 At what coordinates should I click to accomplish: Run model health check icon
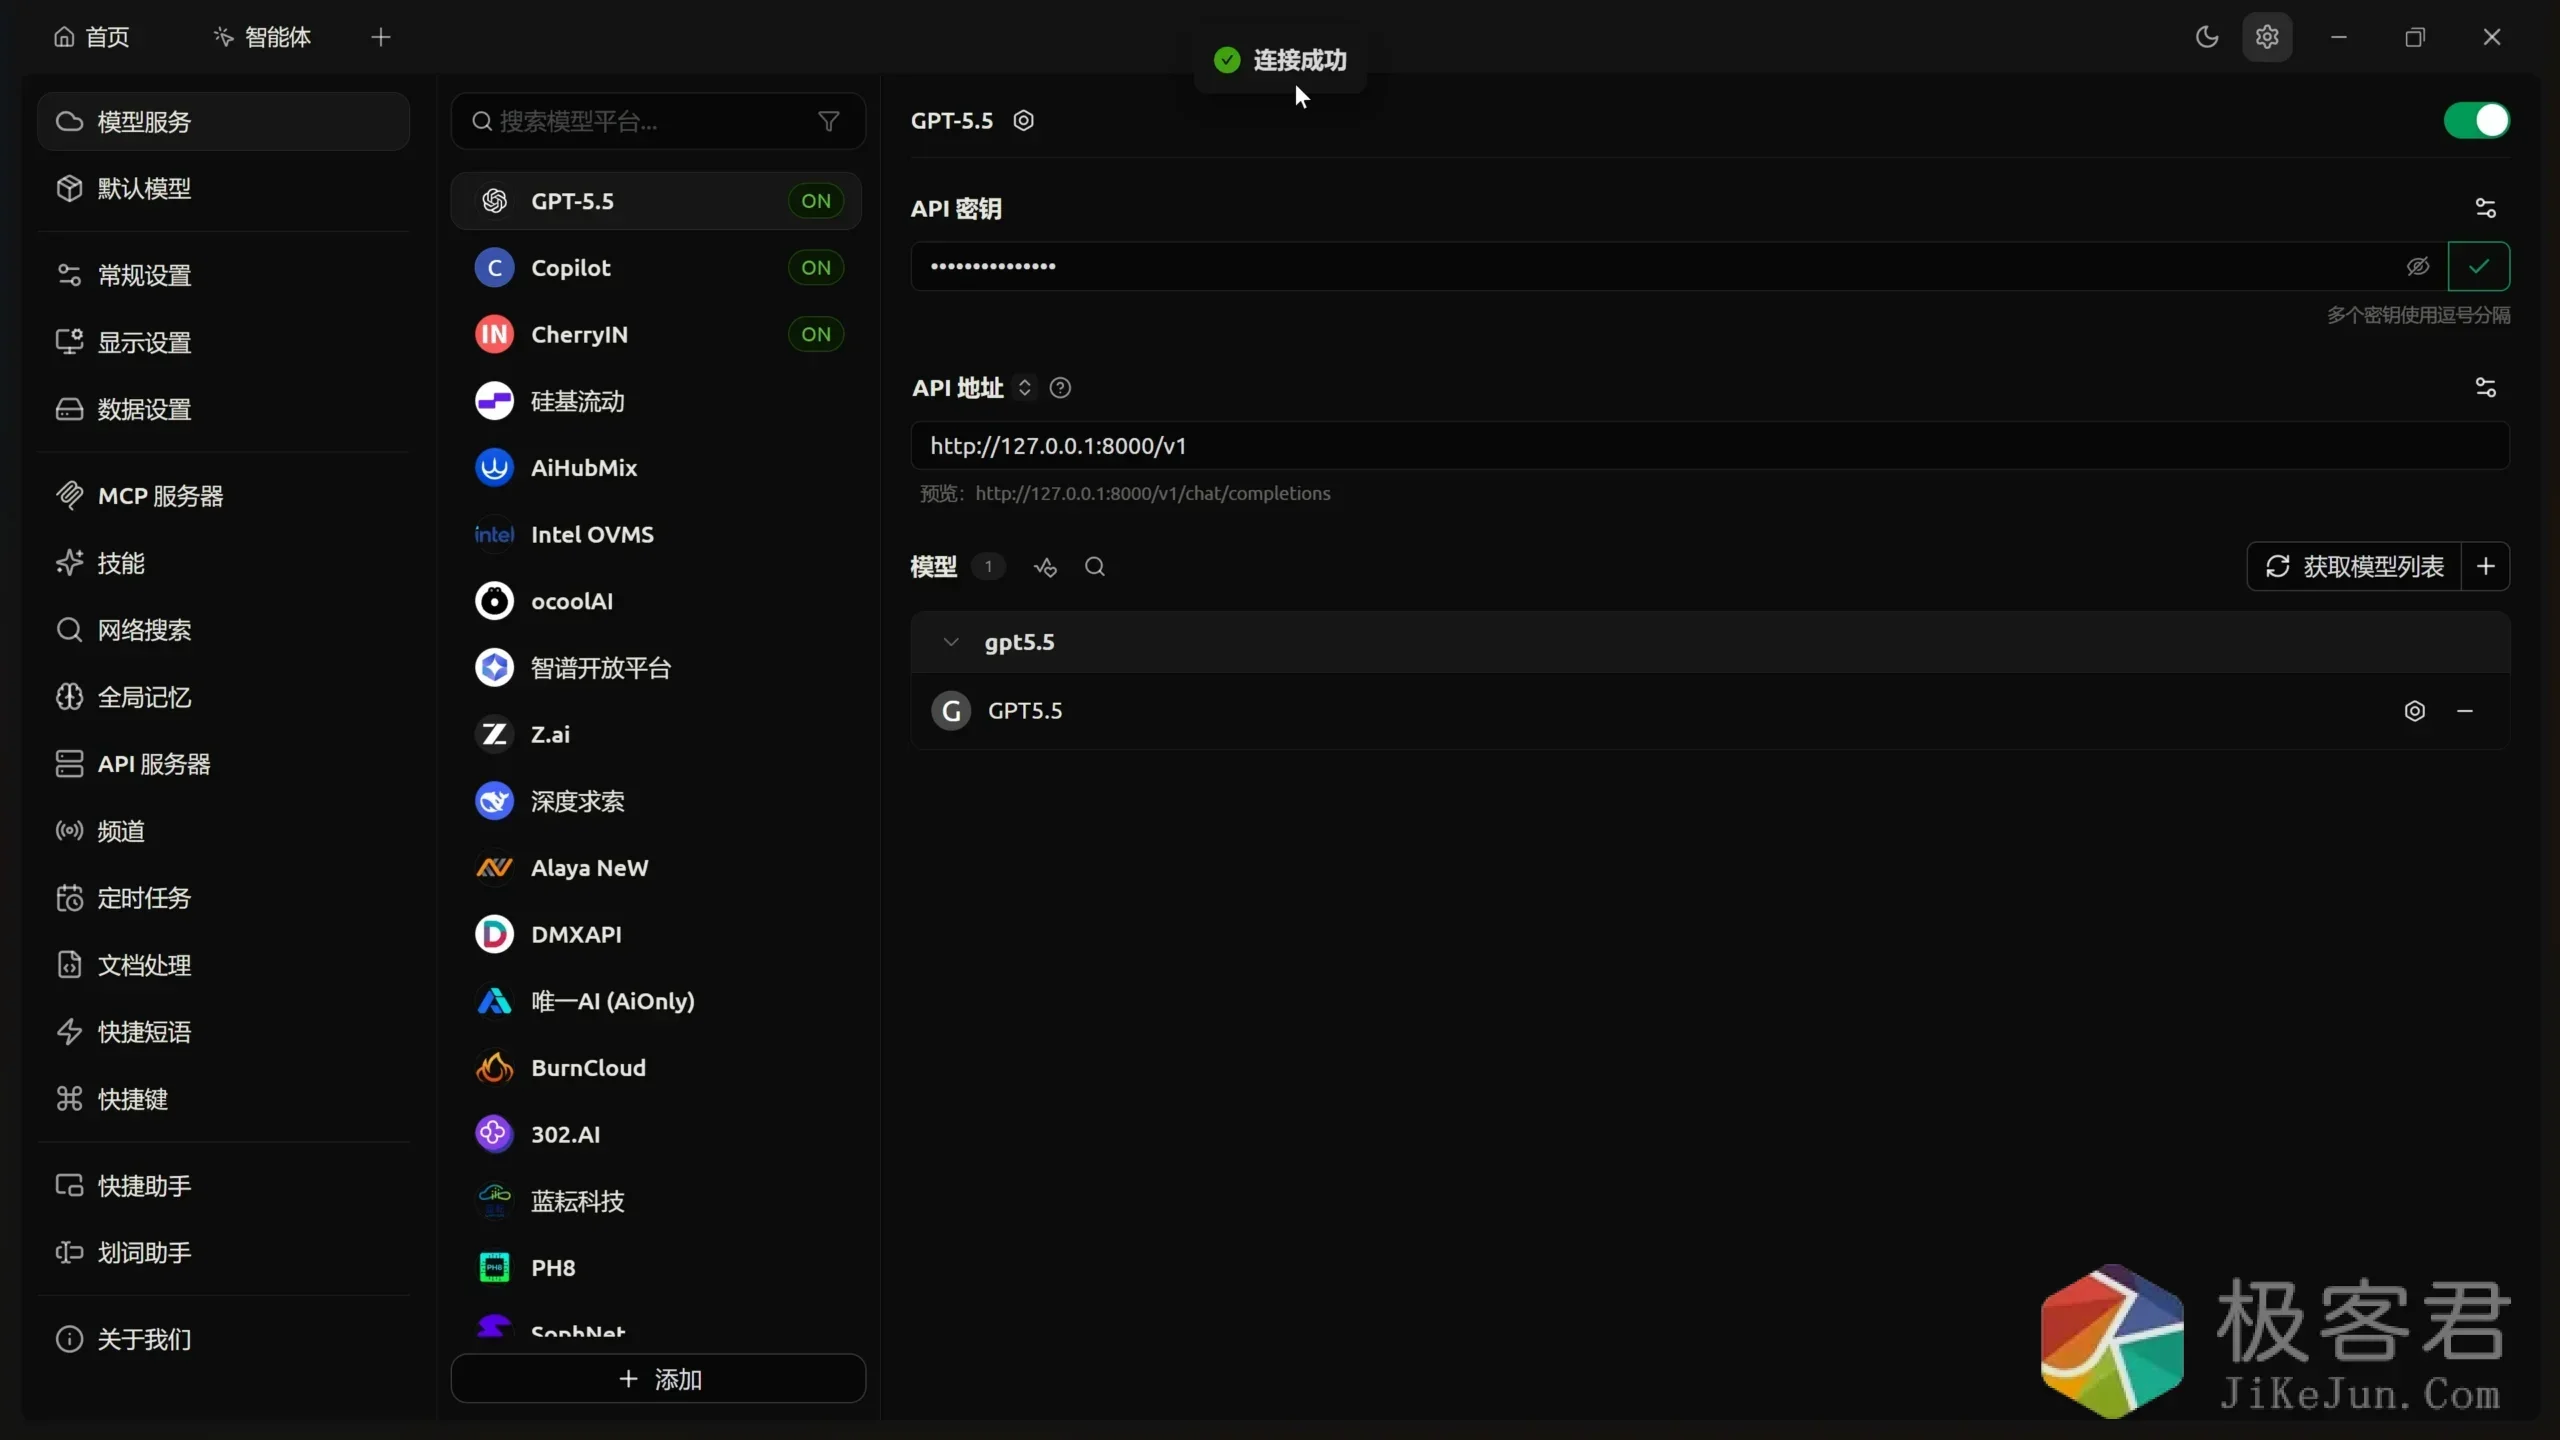click(x=1045, y=567)
